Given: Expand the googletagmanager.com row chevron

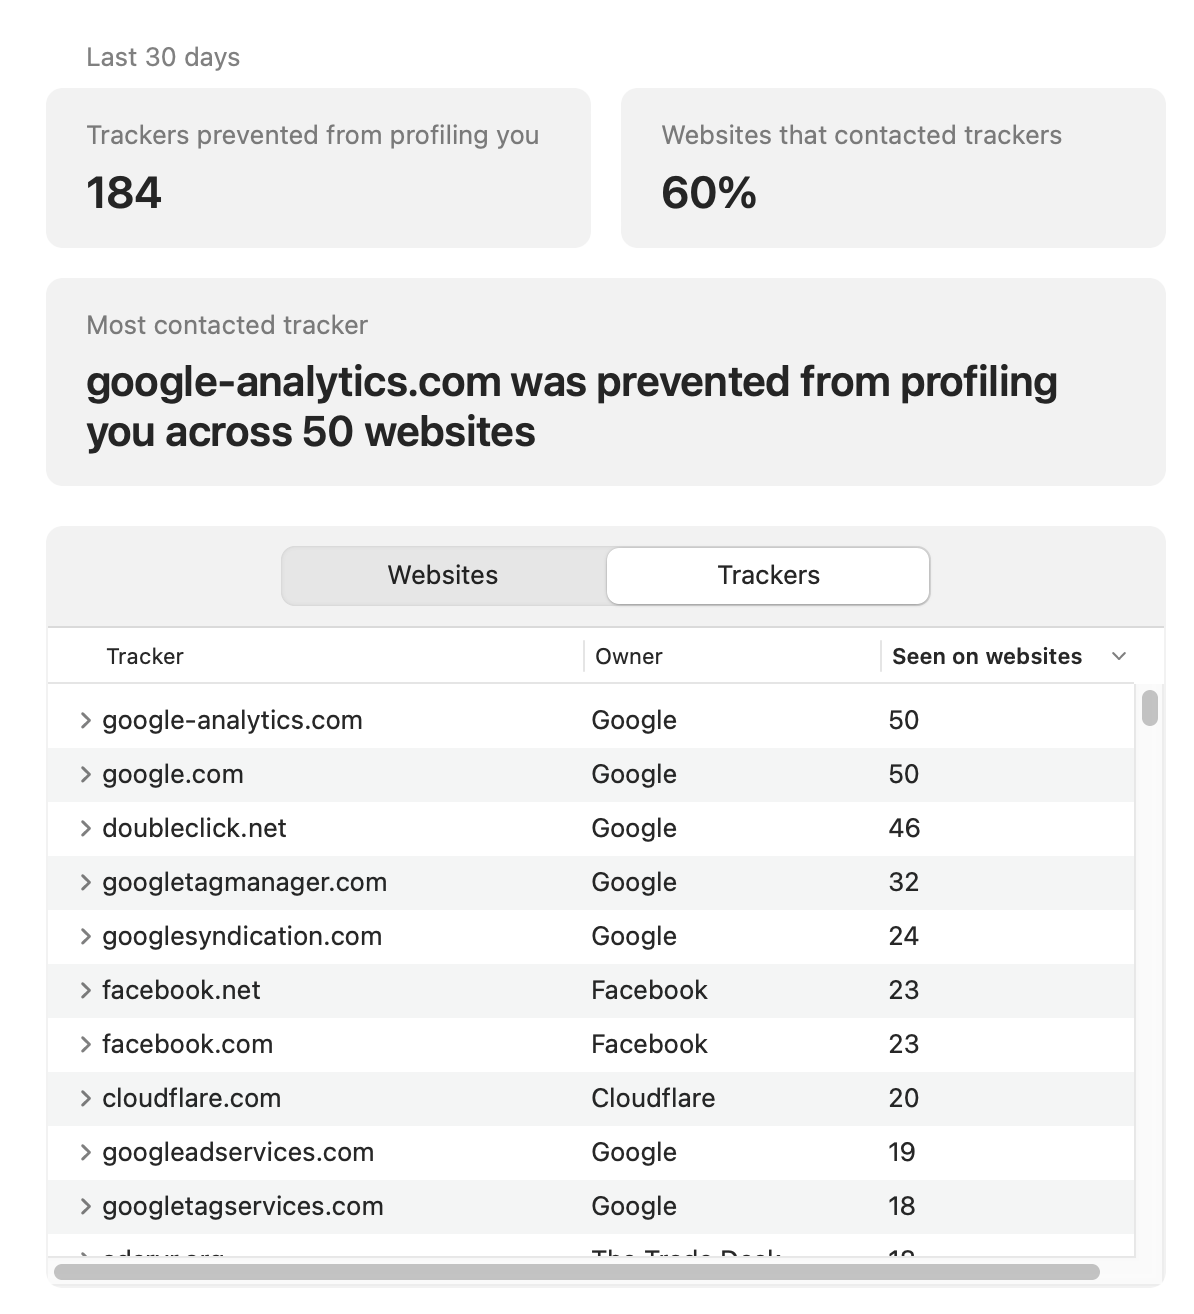Looking at the screenshot, I should (x=85, y=882).
